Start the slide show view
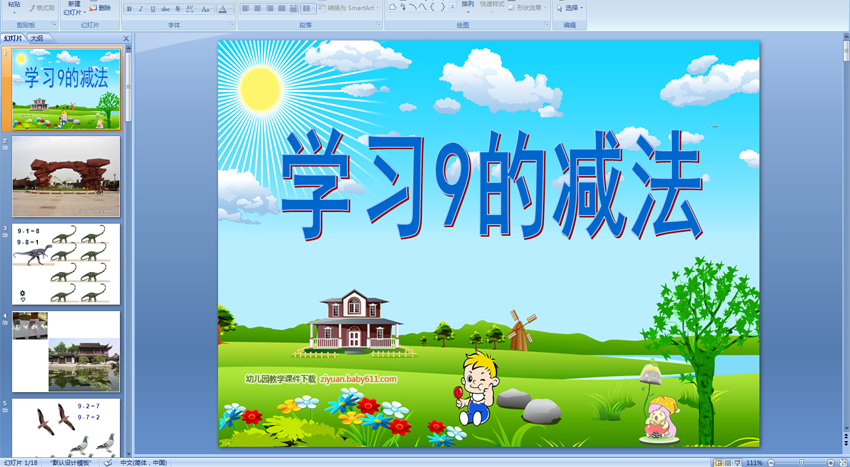 tap(737, 463)
